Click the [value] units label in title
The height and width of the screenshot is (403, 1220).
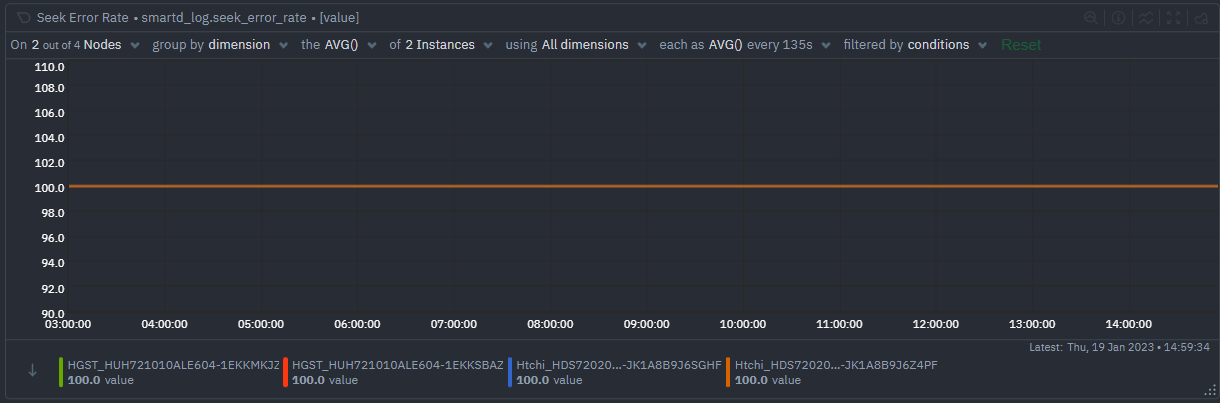pos(339,18)
